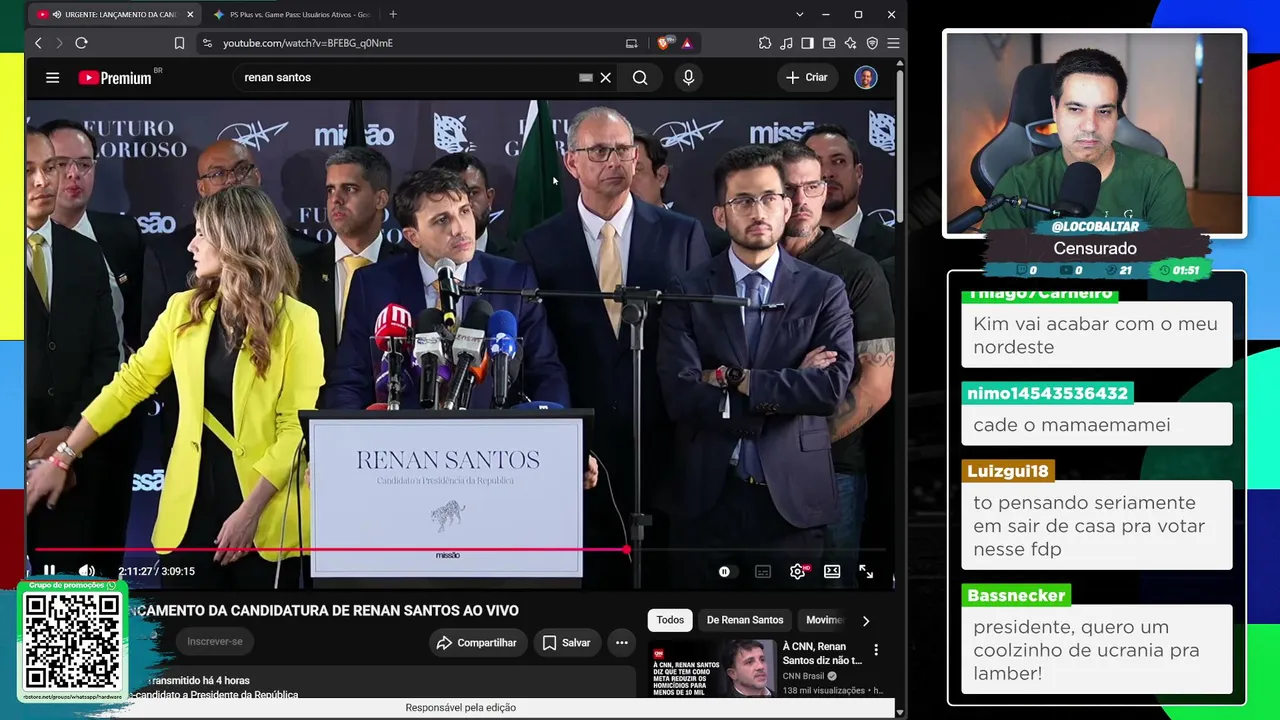Click the streamer webcam feed
The width and height of the screenshot is (1280, 720).
(1095, 133)
